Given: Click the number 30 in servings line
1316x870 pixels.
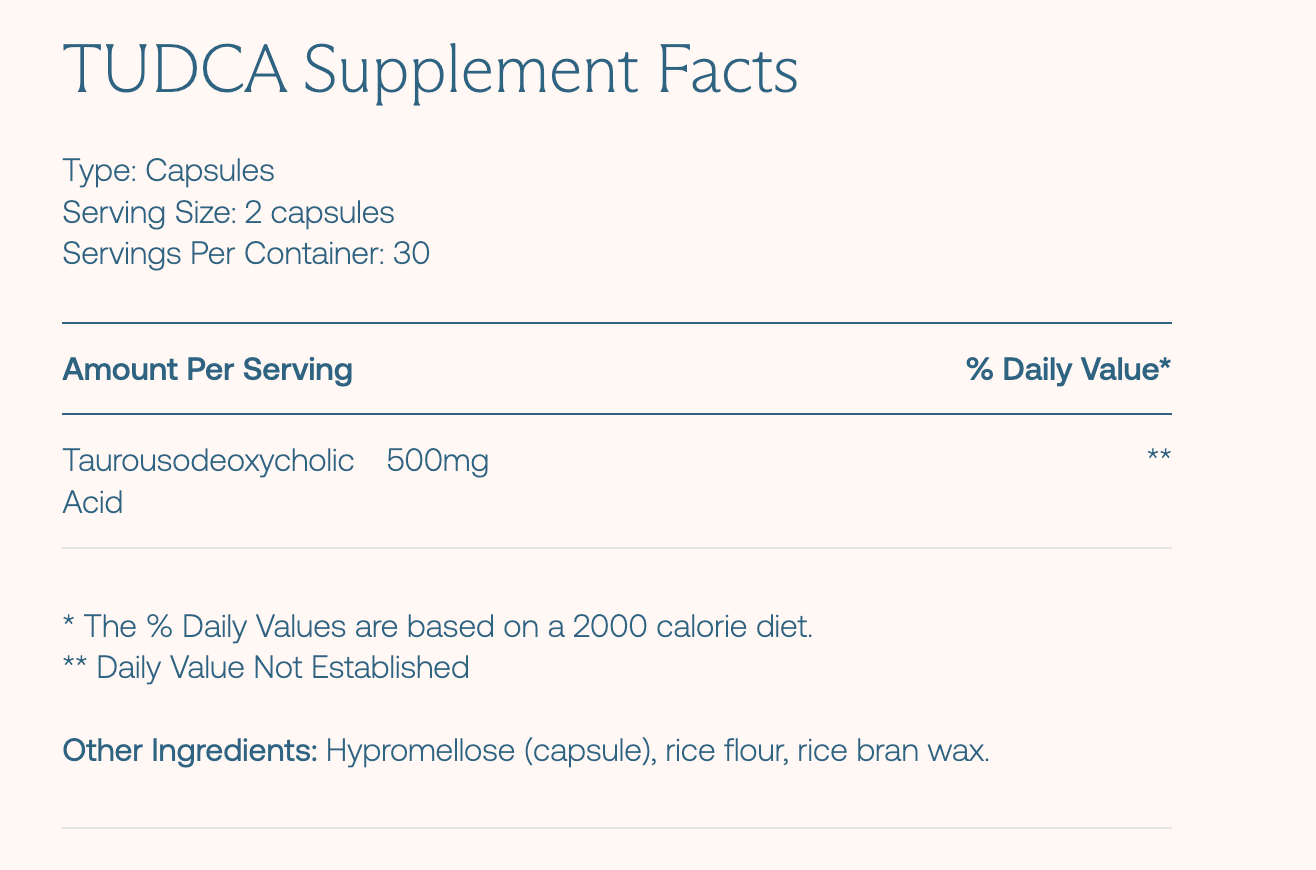Looking at the screenshot, I should point(412,254).
